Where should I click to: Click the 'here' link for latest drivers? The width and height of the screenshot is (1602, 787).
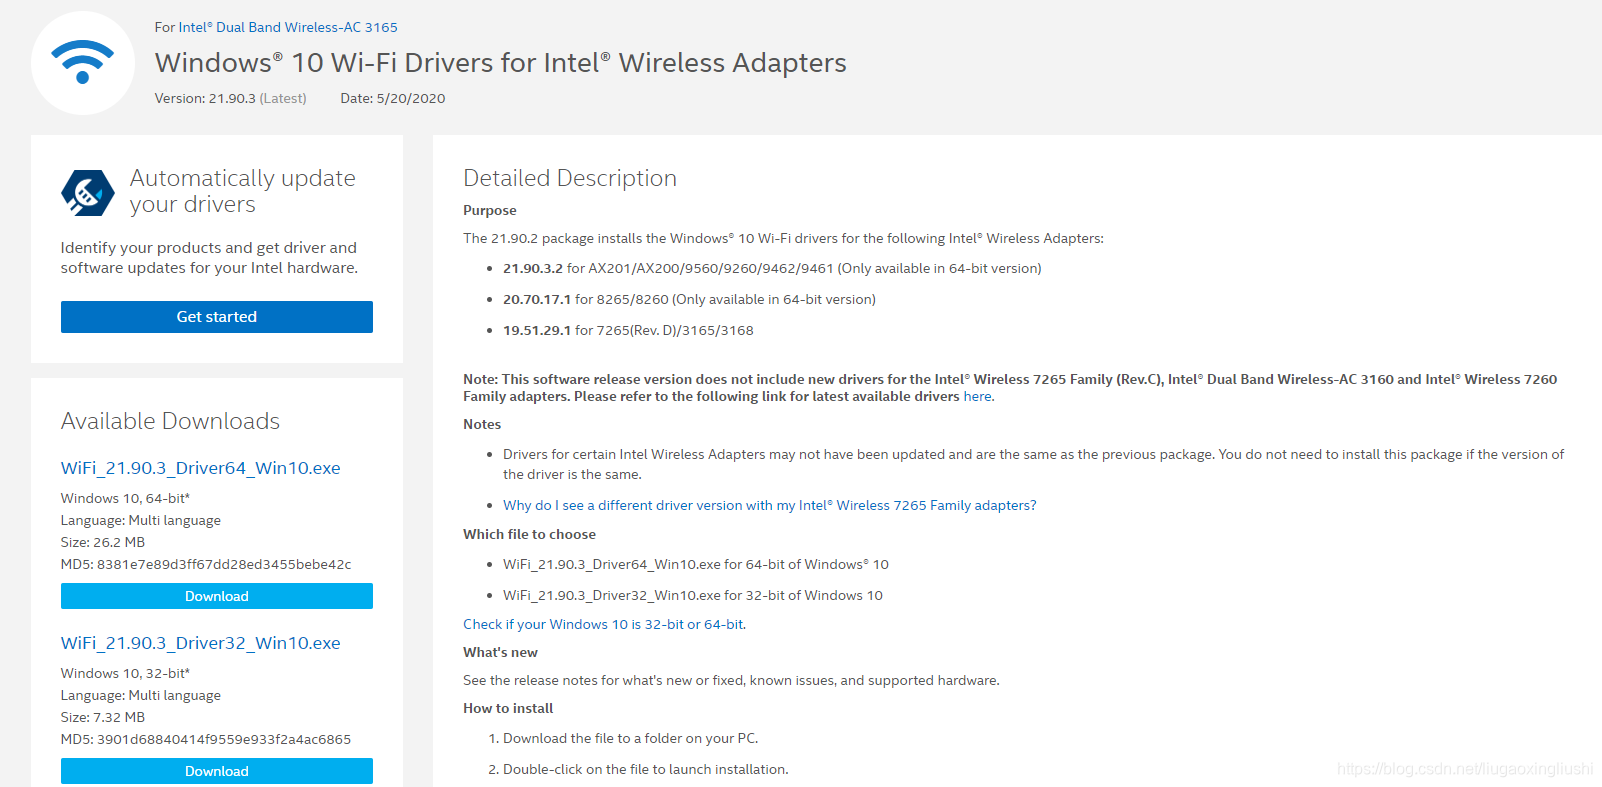pos(977,397)
